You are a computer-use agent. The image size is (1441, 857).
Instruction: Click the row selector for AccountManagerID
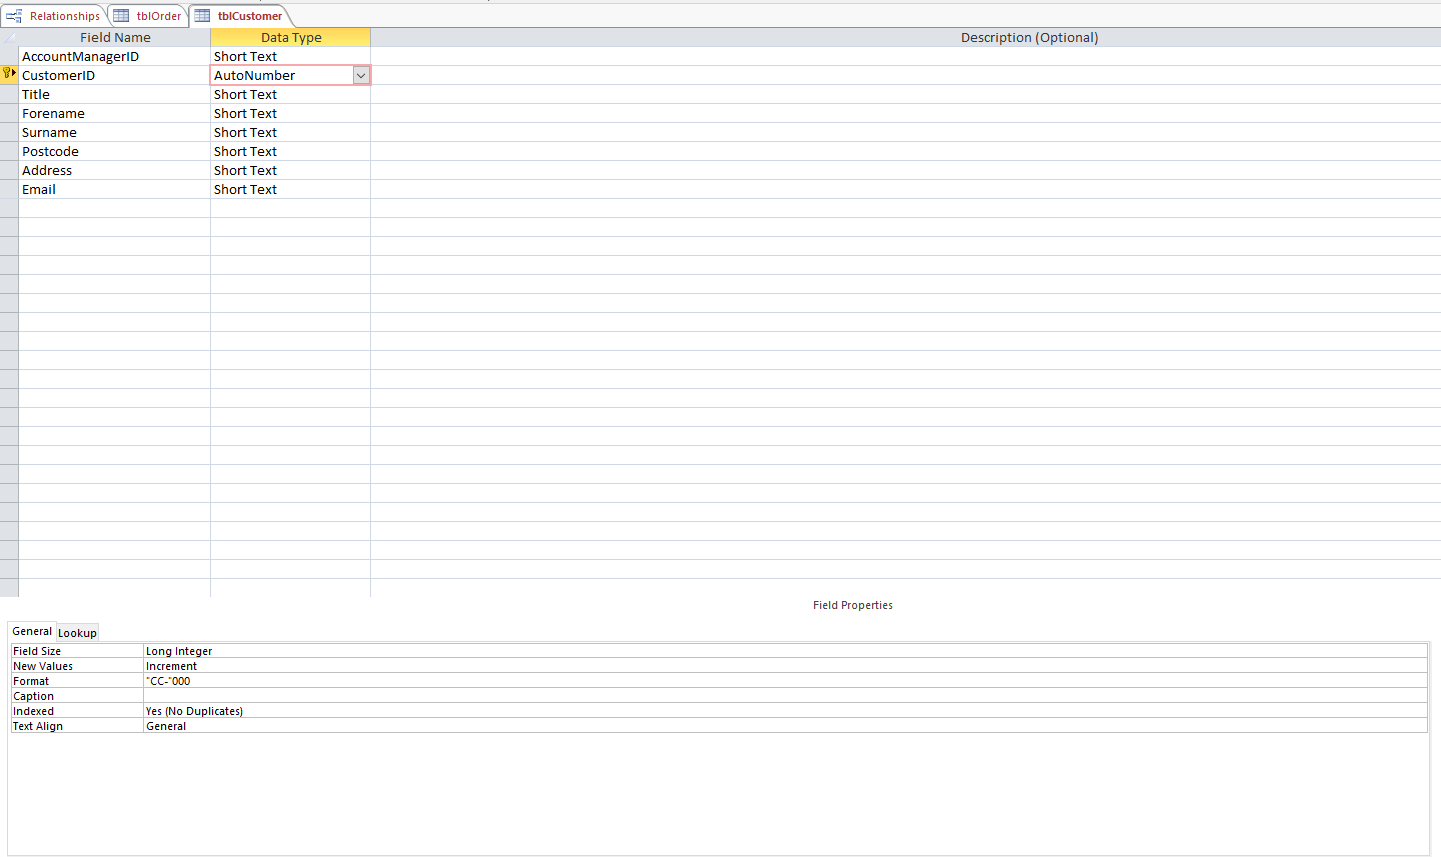(x=9, y=56)
